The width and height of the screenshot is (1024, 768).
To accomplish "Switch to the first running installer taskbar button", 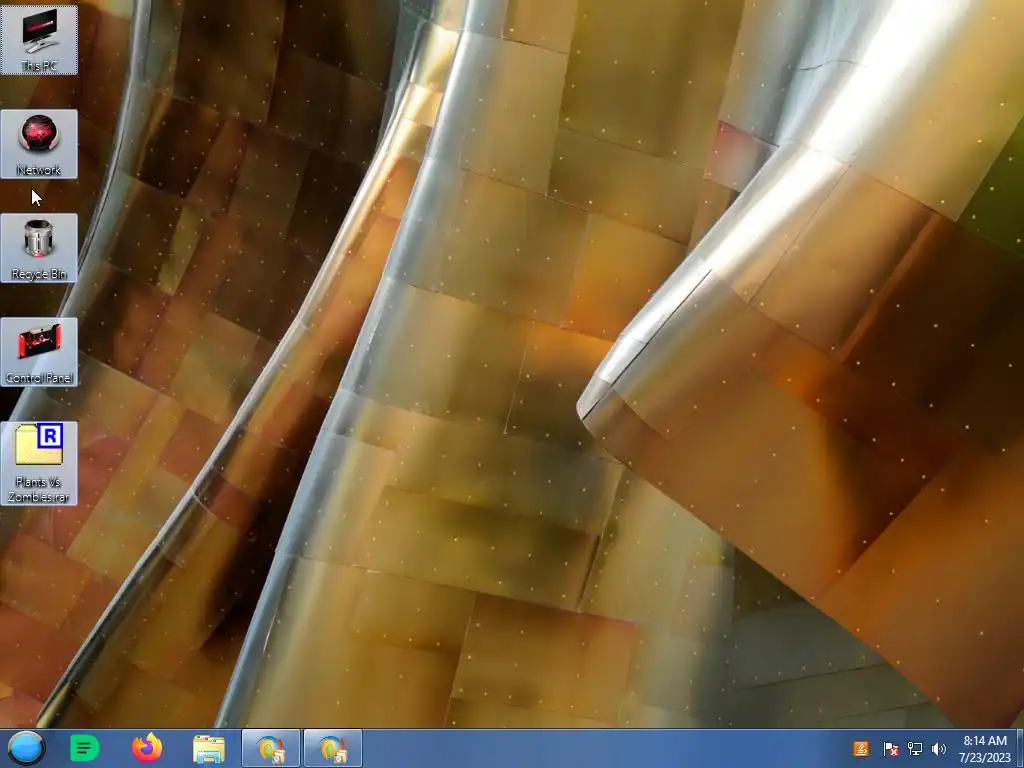I will (271, 748).
